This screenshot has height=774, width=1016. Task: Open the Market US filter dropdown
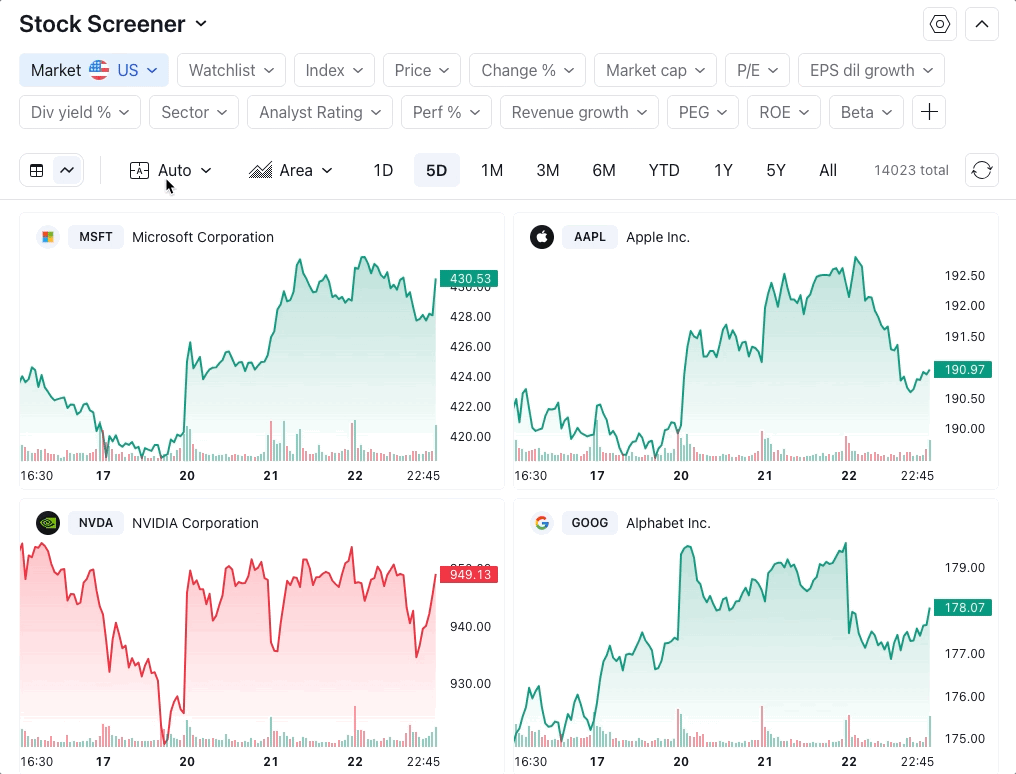94,70
